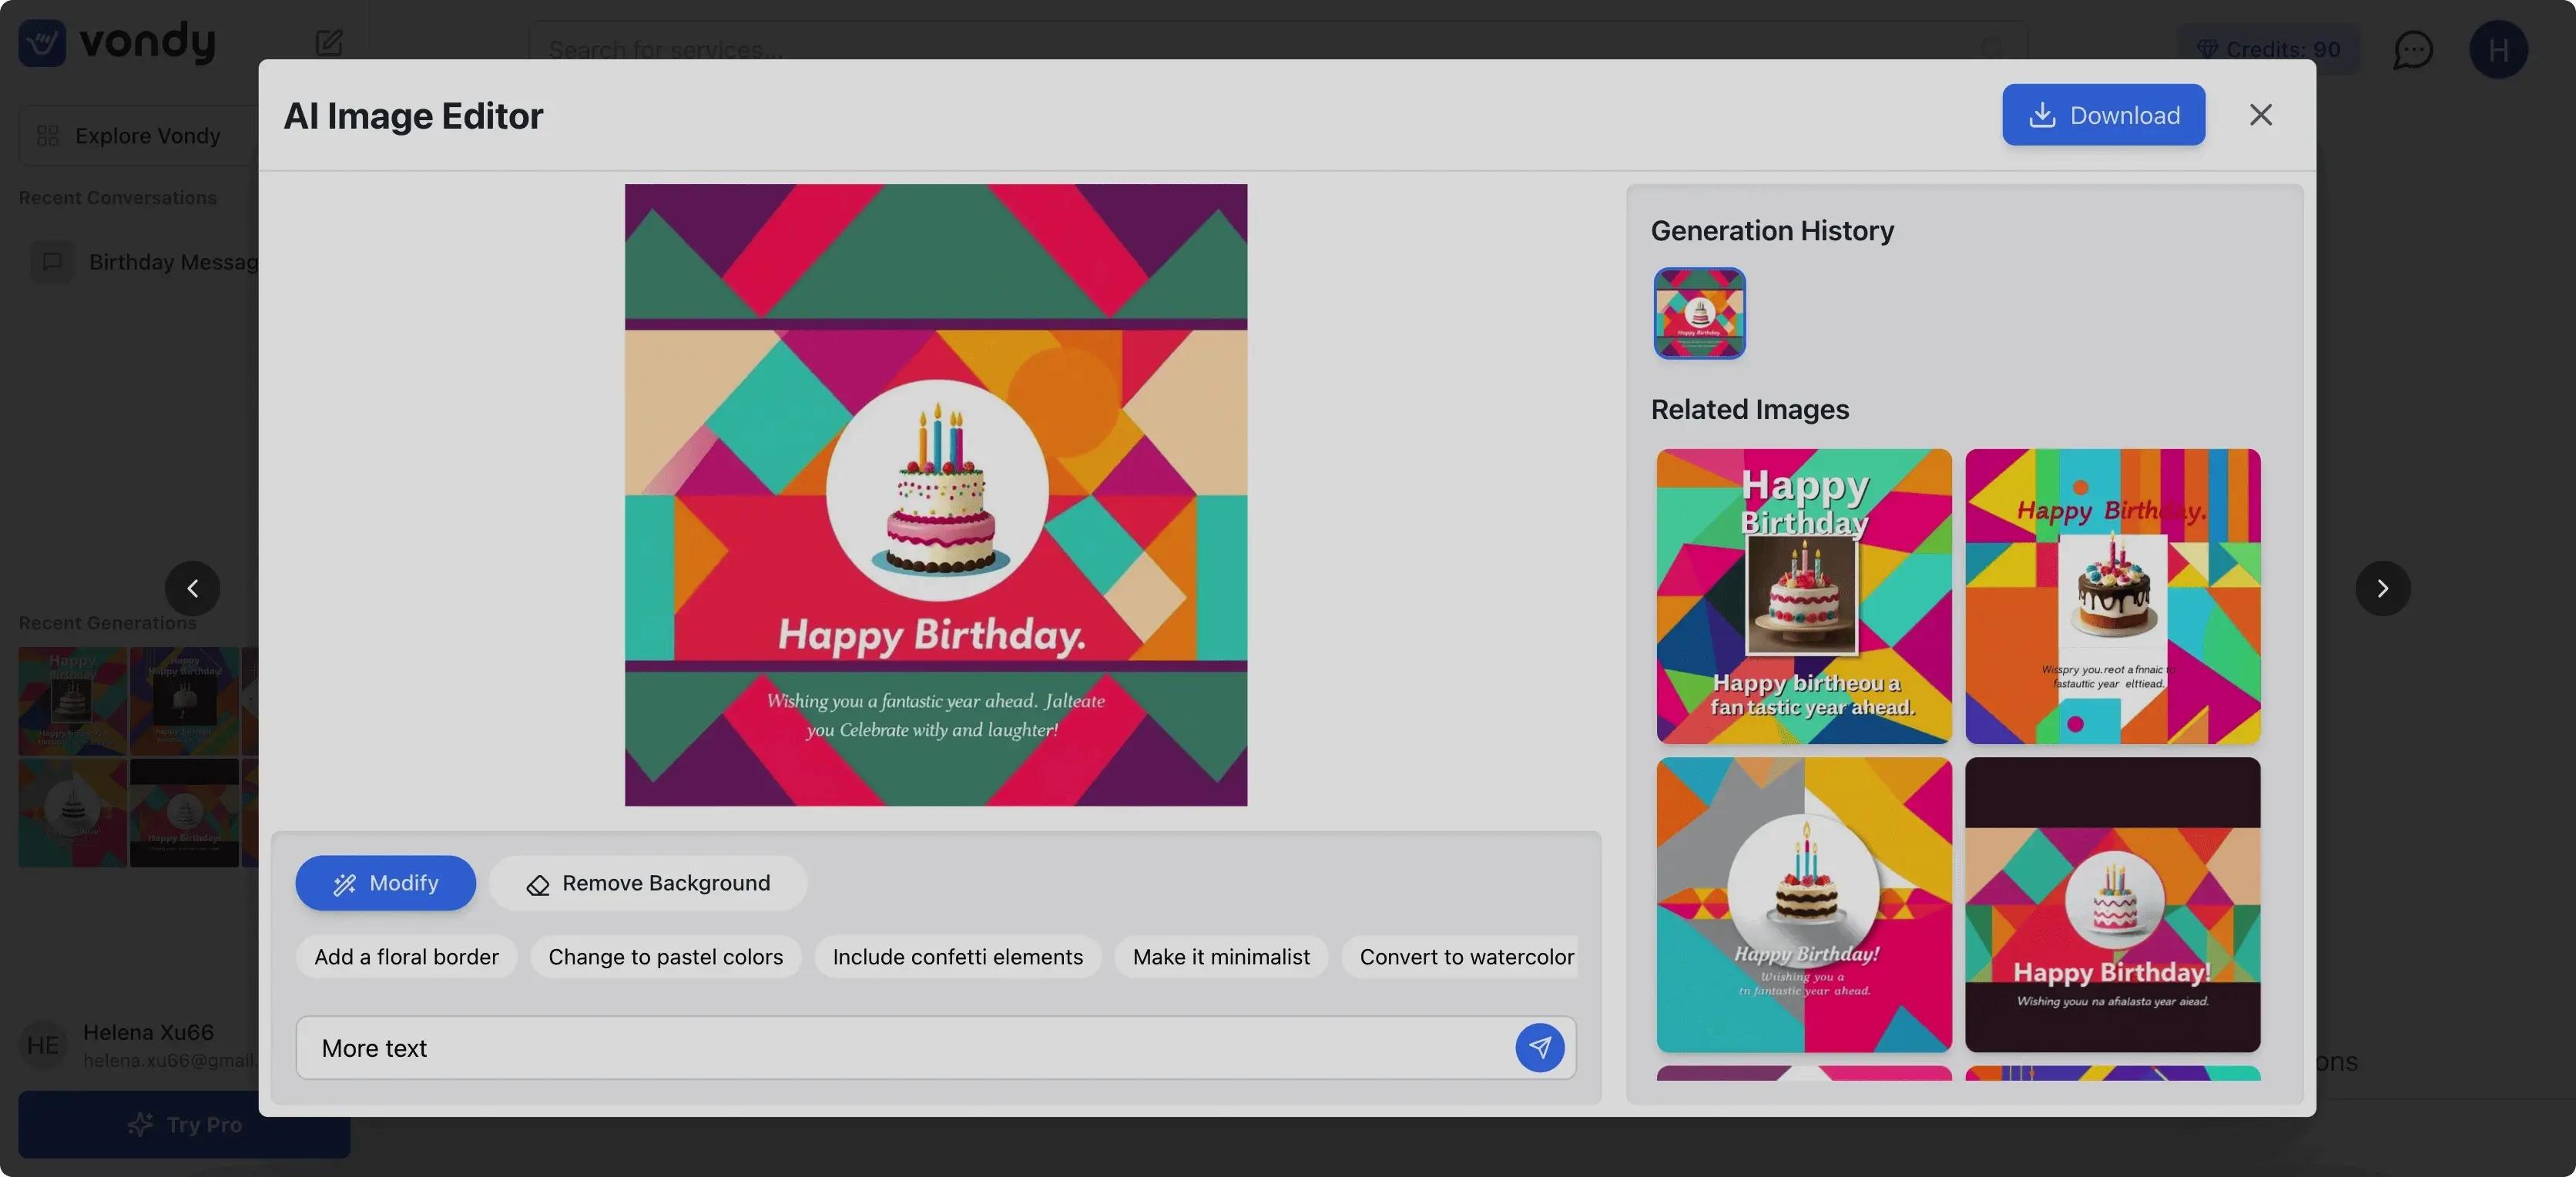Choose 'Make it minimalist' suggestion
The image size is (2576, 1177).
1221,957
